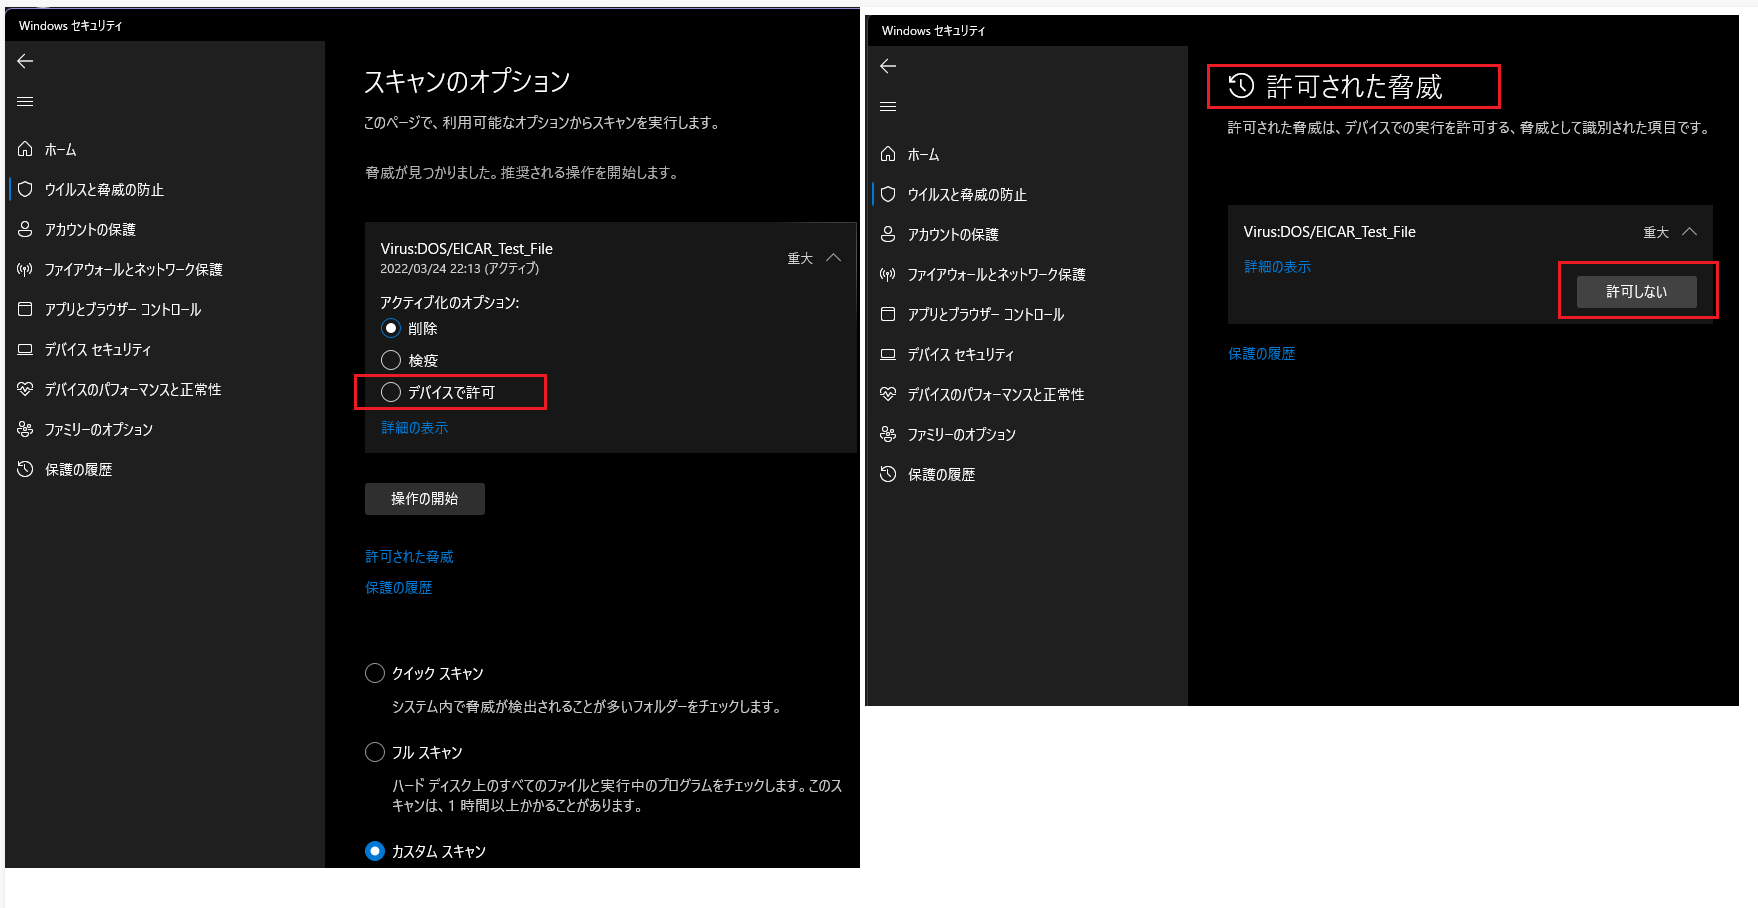Viewport: 1758px width, 908px height.
Task: Click the ファイアウォールとネットワーク保護 icon
Action: click(25, 269)
